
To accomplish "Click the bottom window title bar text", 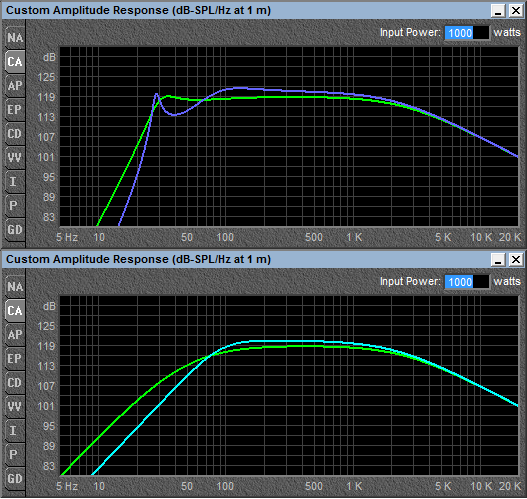I will (x=138, y=259).
